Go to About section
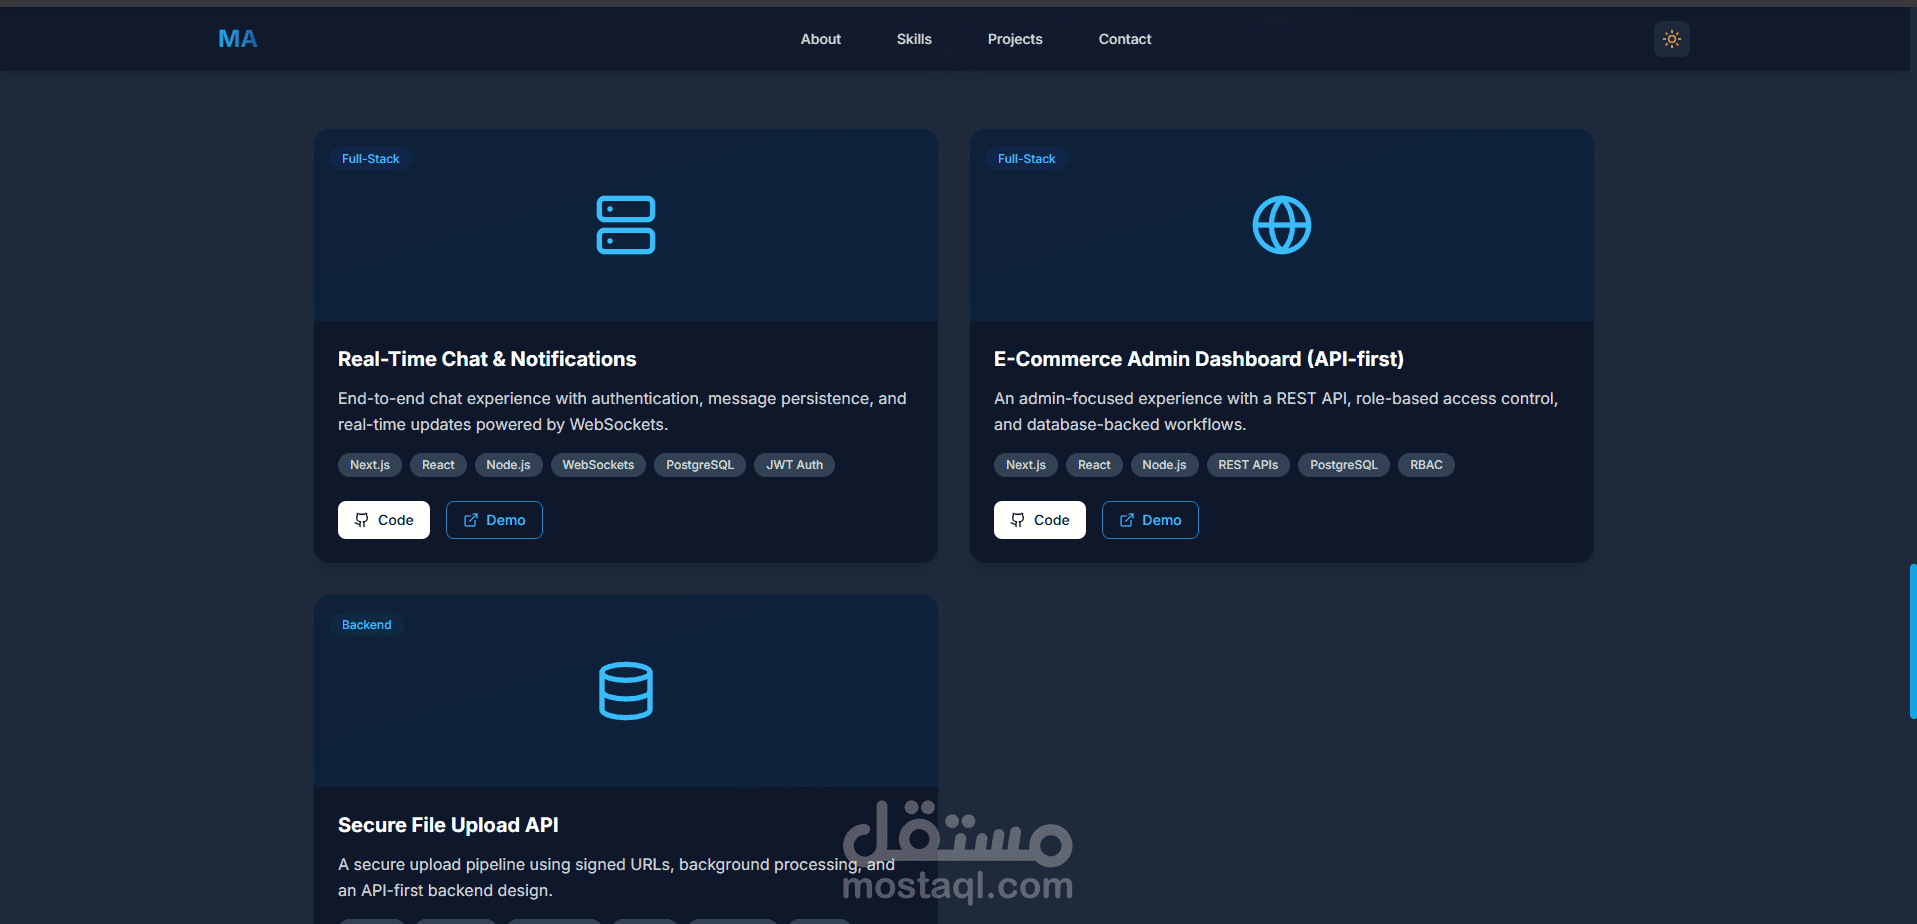Image resolution: width=1917 pixels, height=924 pixels. [820, 39]
